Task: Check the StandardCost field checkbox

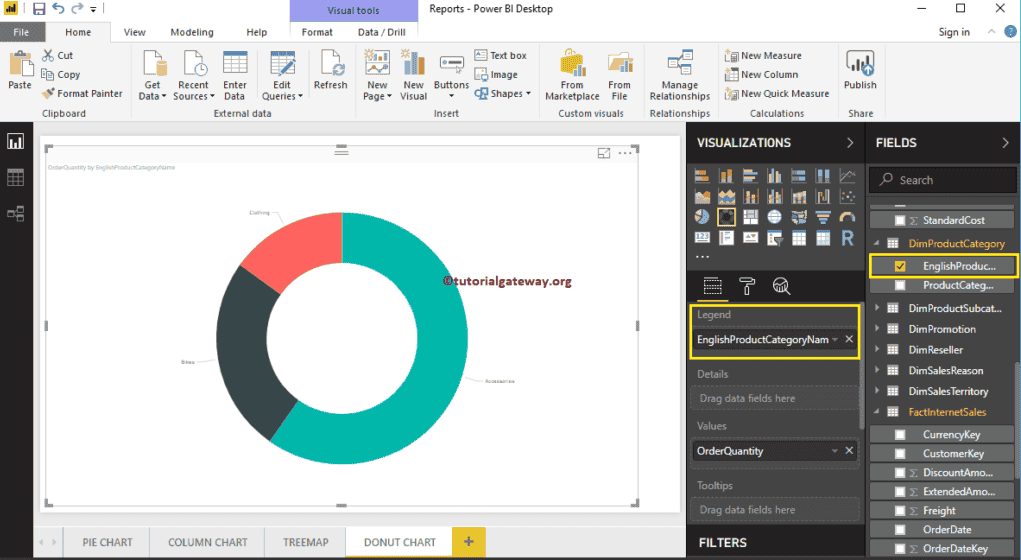Action: [900, 220]
